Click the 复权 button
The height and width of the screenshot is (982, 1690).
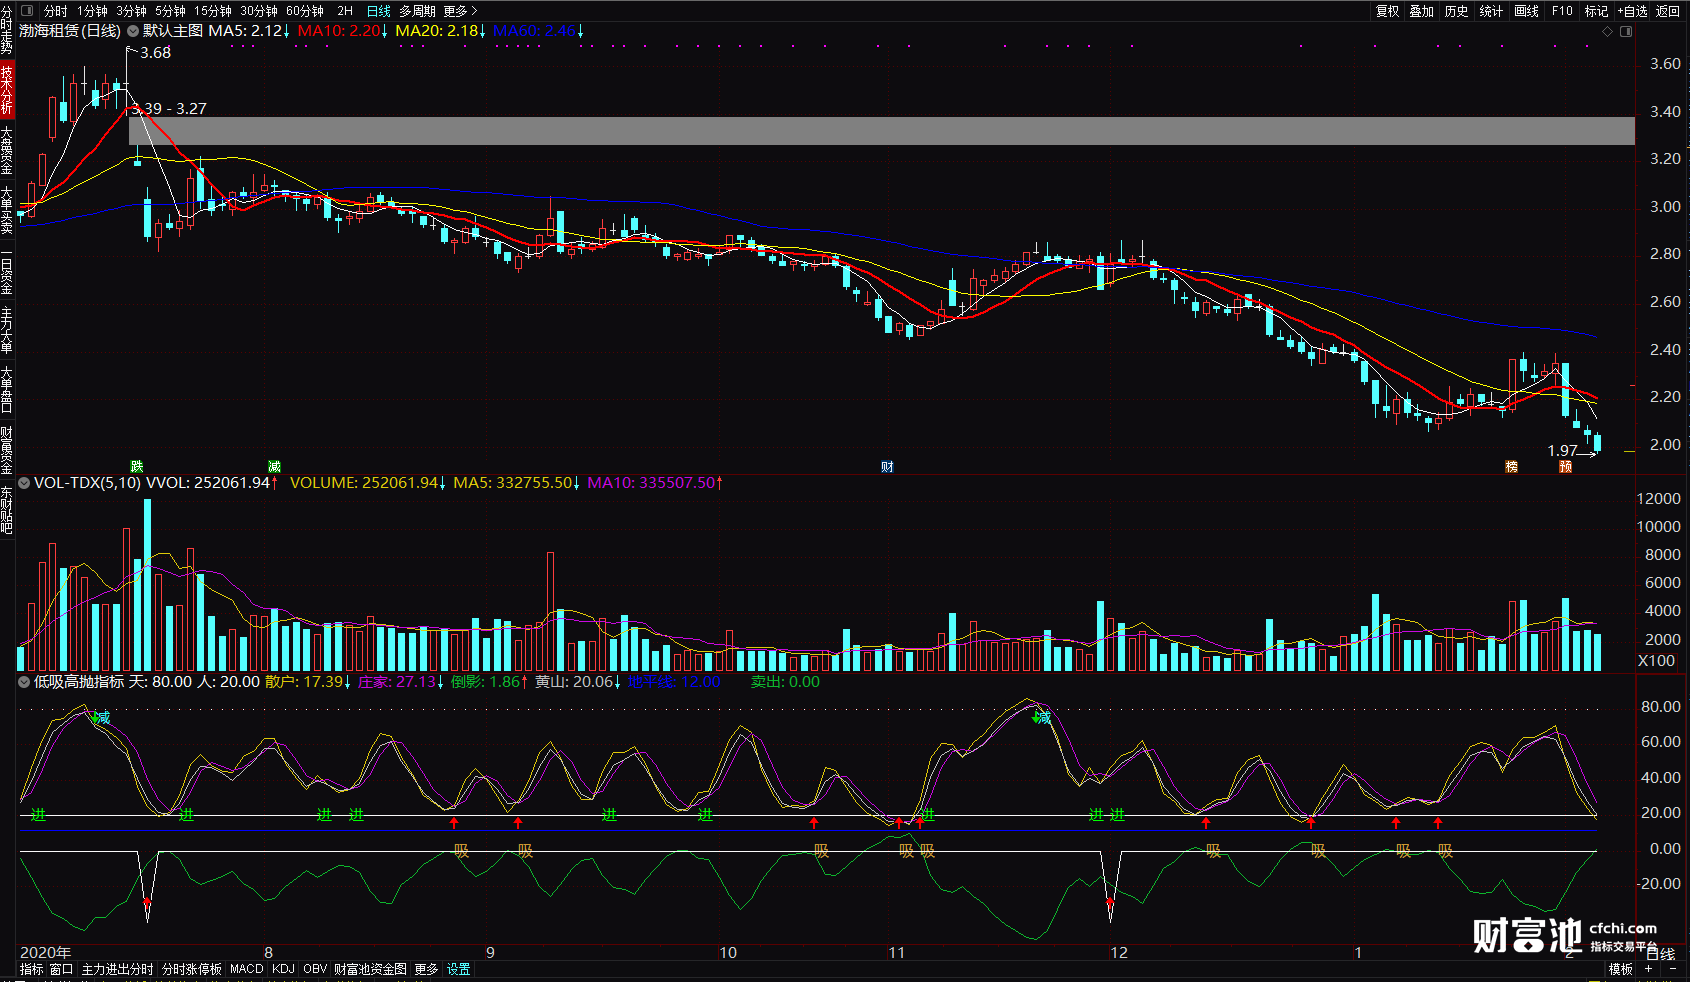[1387, 11]
